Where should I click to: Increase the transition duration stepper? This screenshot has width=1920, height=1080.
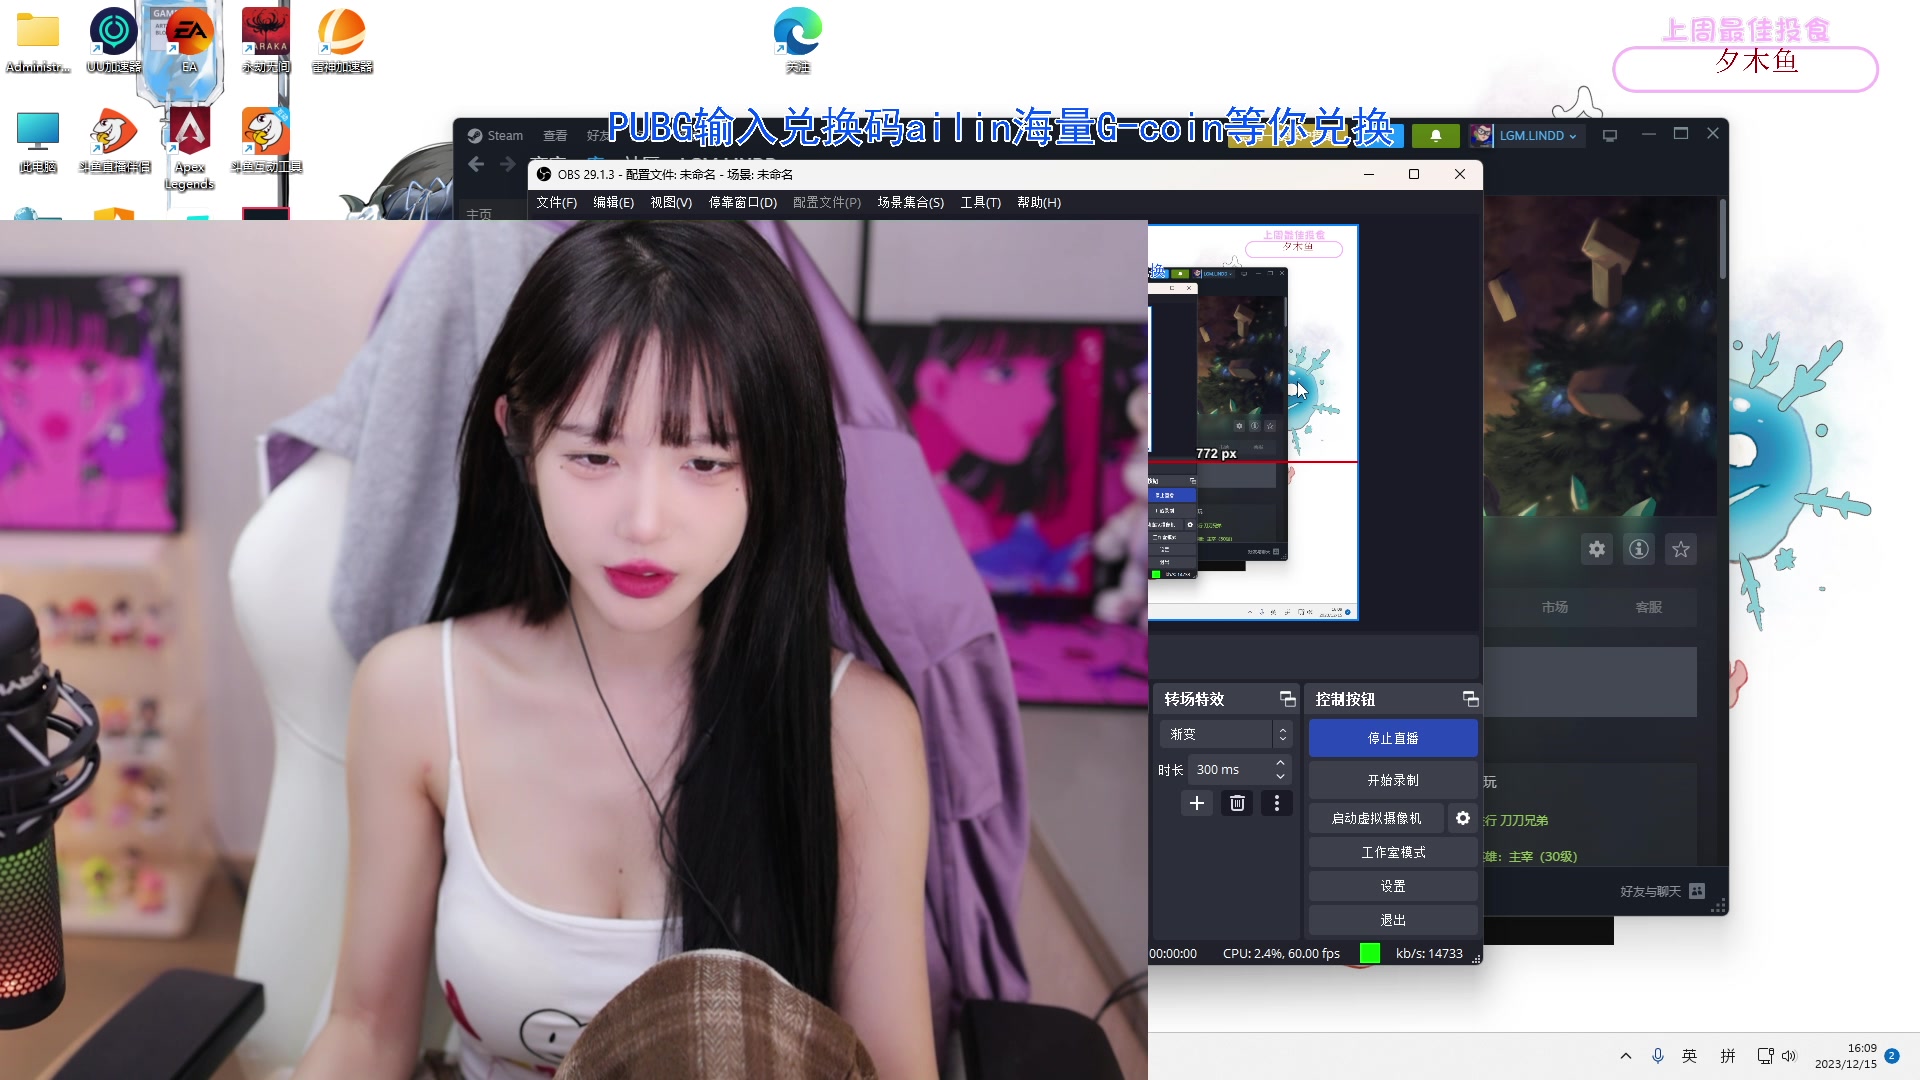point(1280,763)
